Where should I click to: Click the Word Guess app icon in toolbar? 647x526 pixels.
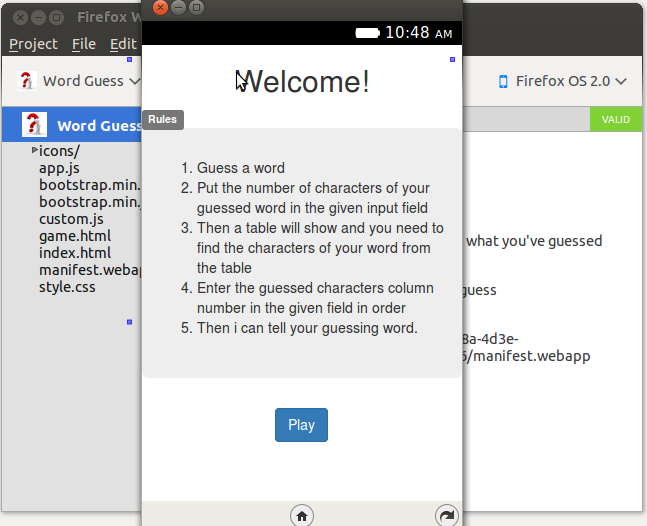click(28, 81)
